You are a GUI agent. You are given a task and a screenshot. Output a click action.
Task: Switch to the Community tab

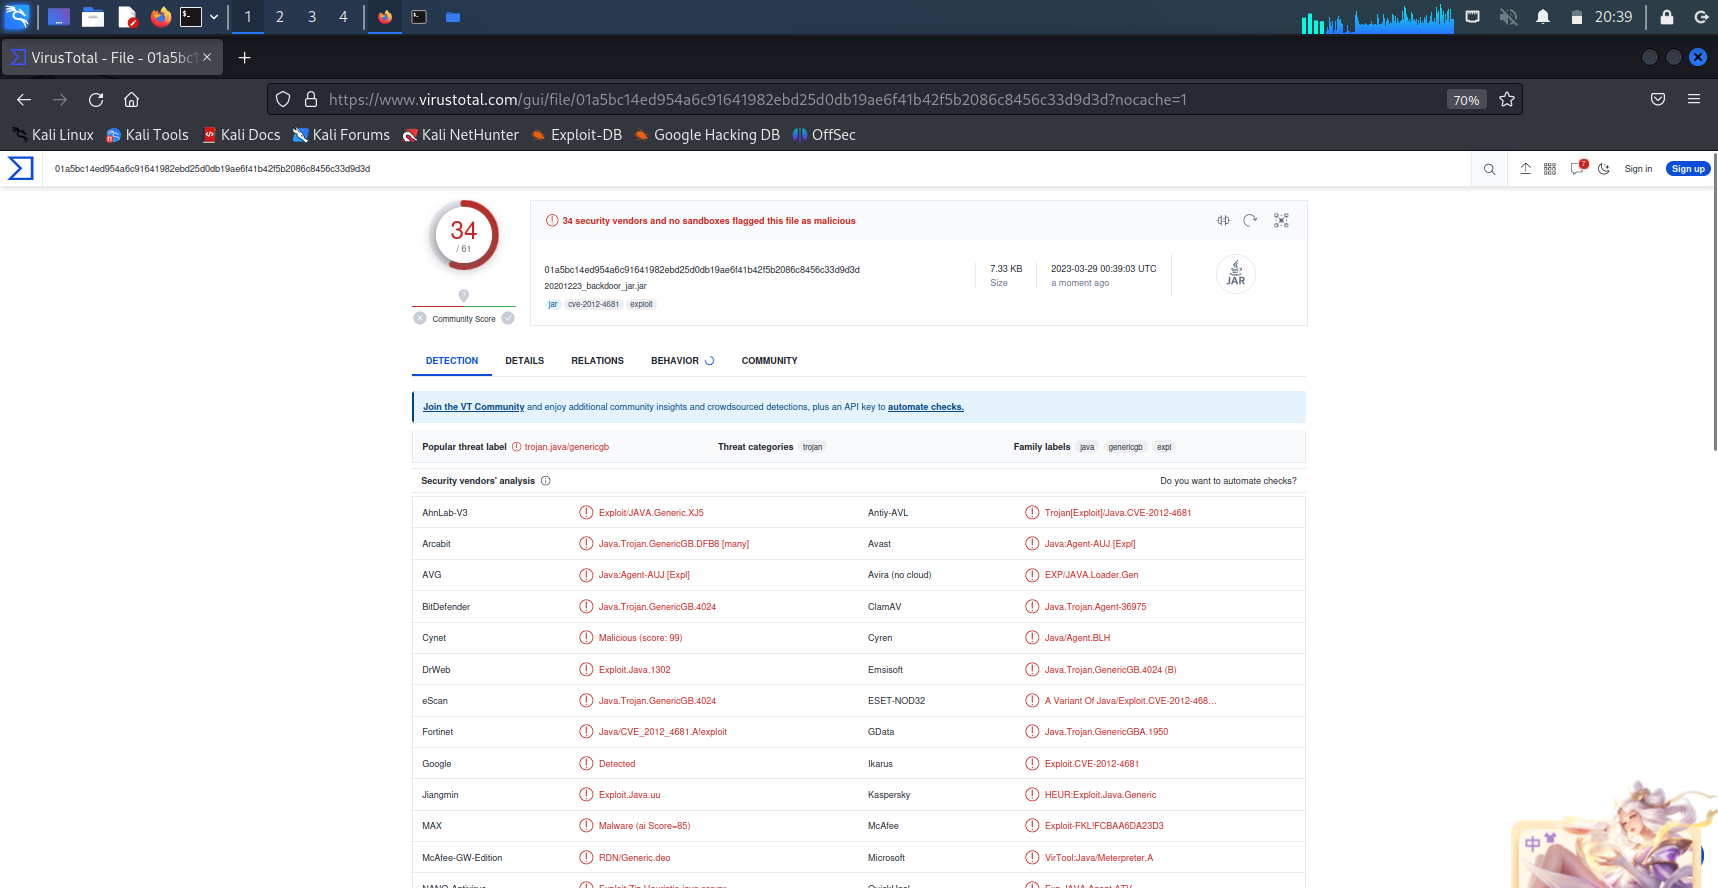tap(770, 361)
